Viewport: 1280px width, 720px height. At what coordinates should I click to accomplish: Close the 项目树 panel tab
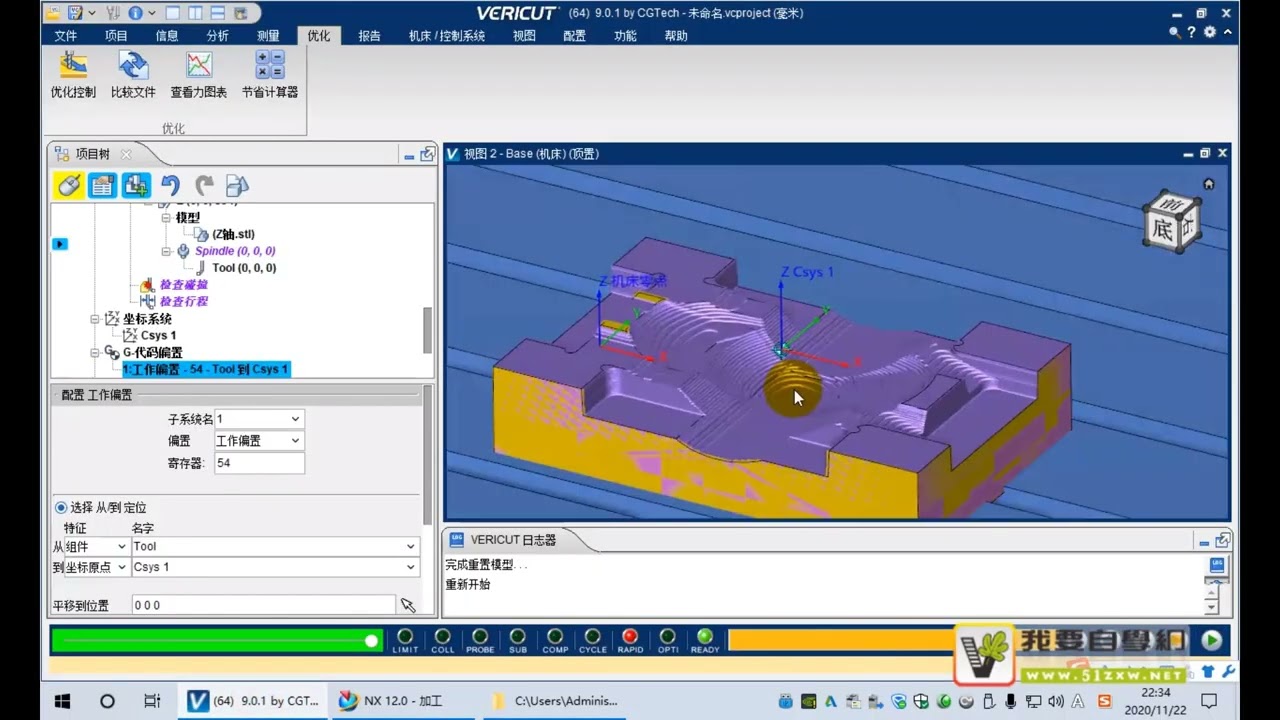(126, 154)
